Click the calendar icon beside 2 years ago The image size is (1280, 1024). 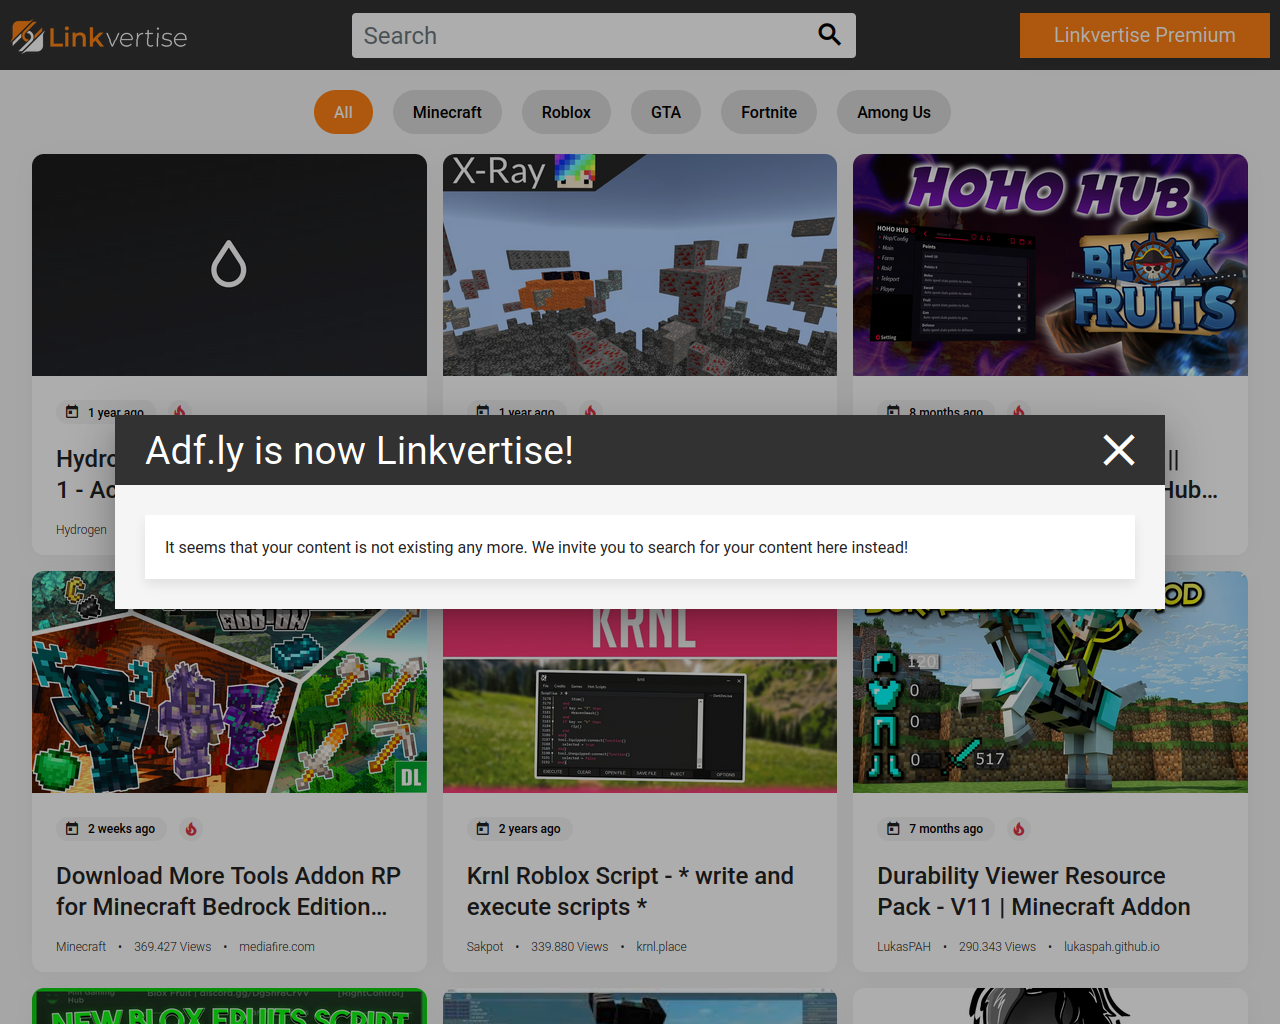(483, 828)
